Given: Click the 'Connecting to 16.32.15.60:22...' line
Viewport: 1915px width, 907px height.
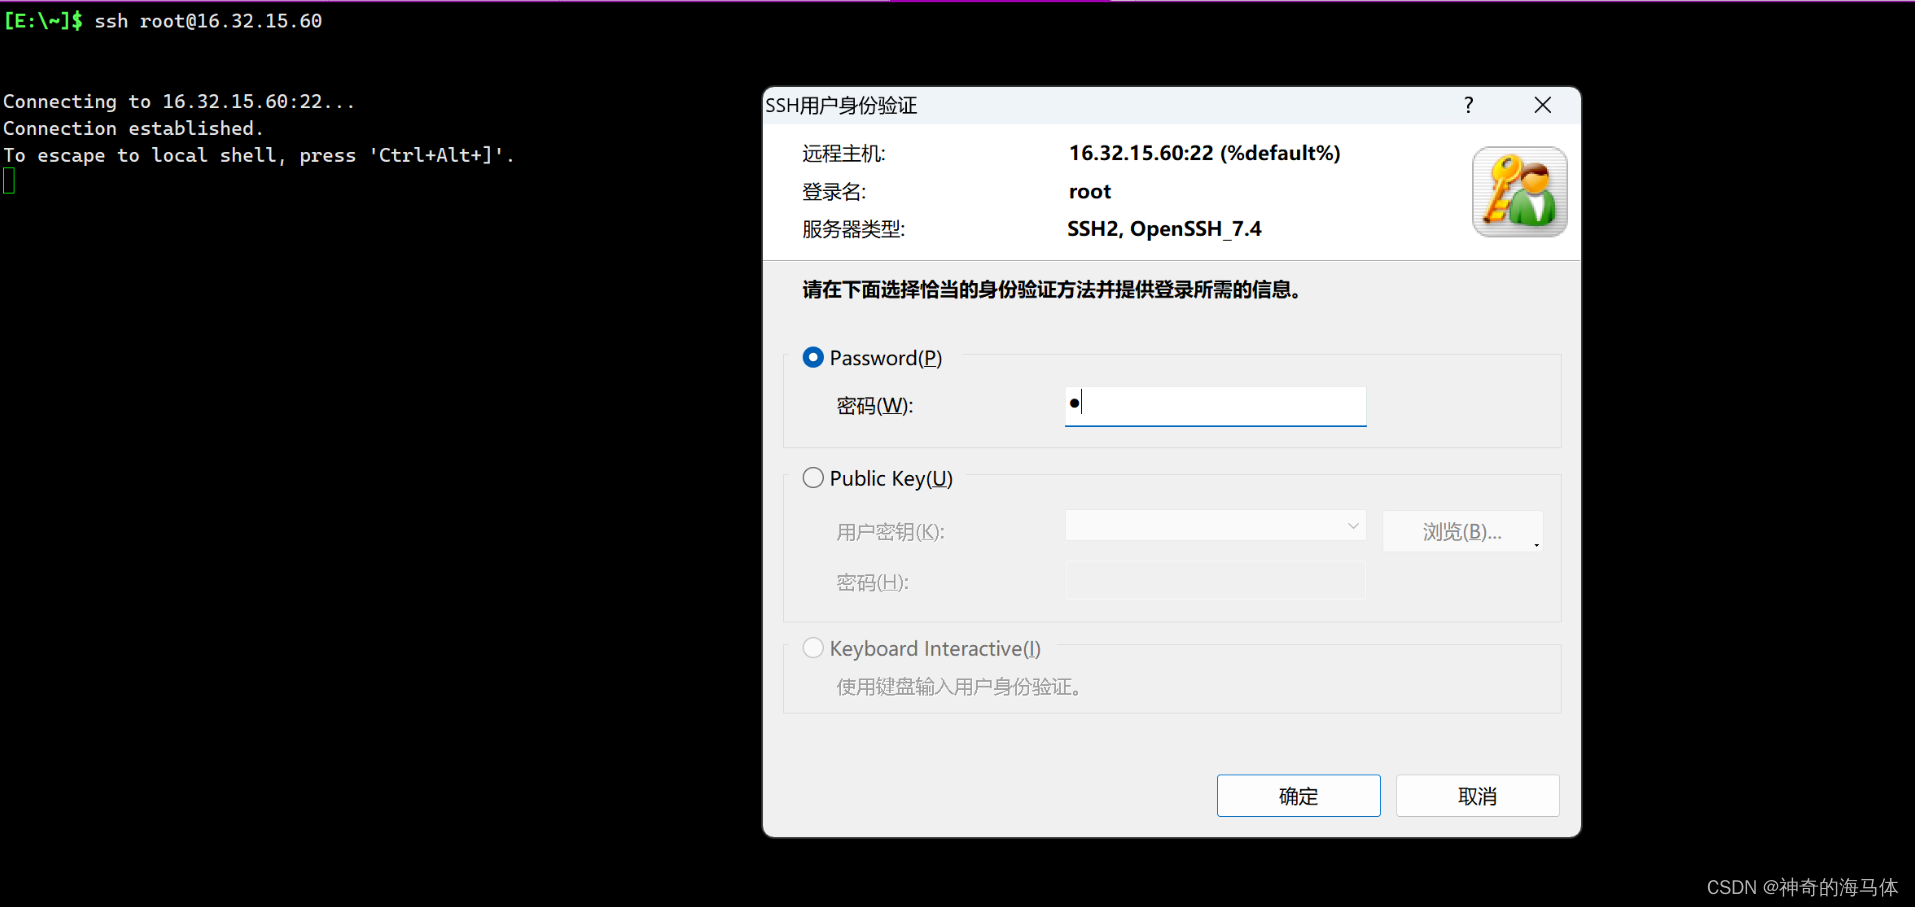Looking at the screenshot, I should pos(179,101).
